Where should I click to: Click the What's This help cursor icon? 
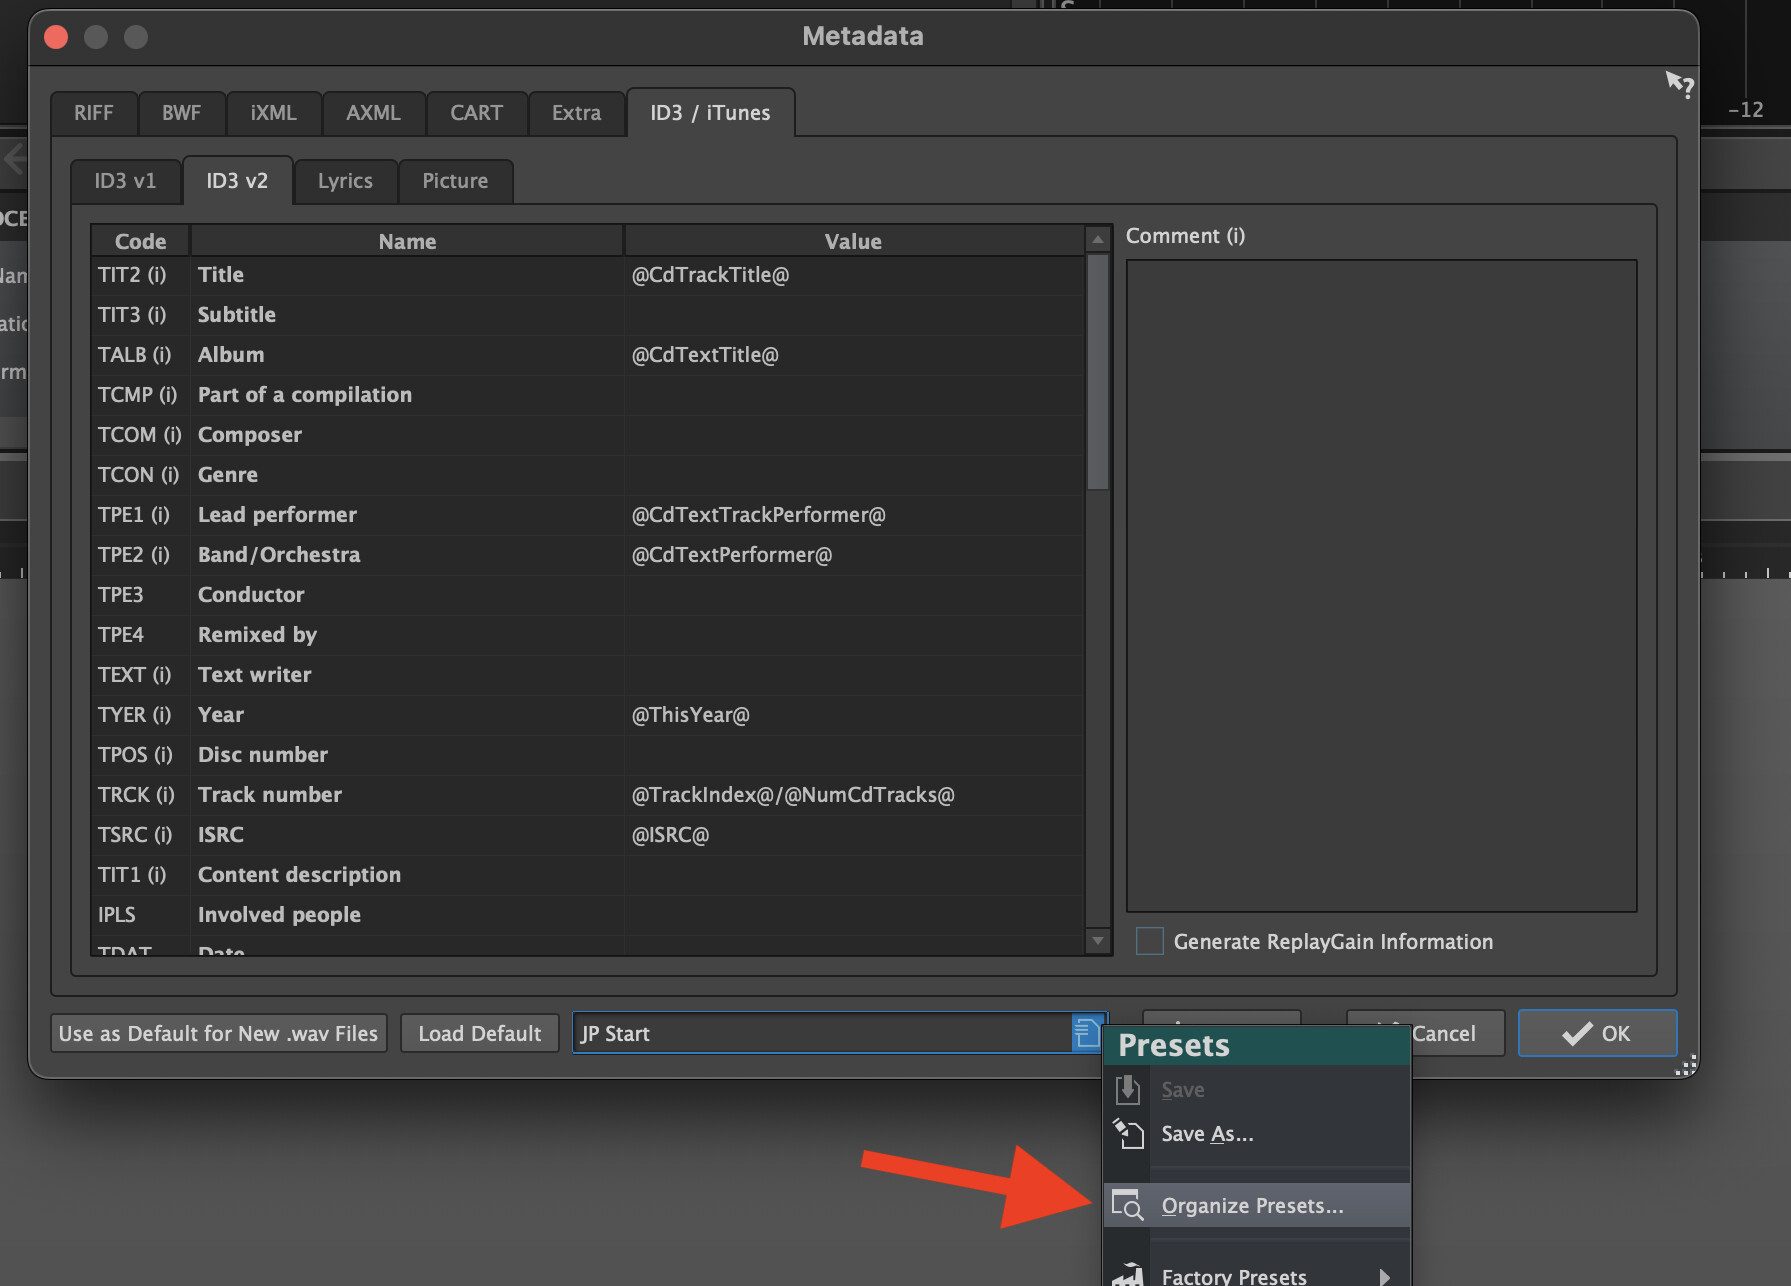[x=1679, y=85]
